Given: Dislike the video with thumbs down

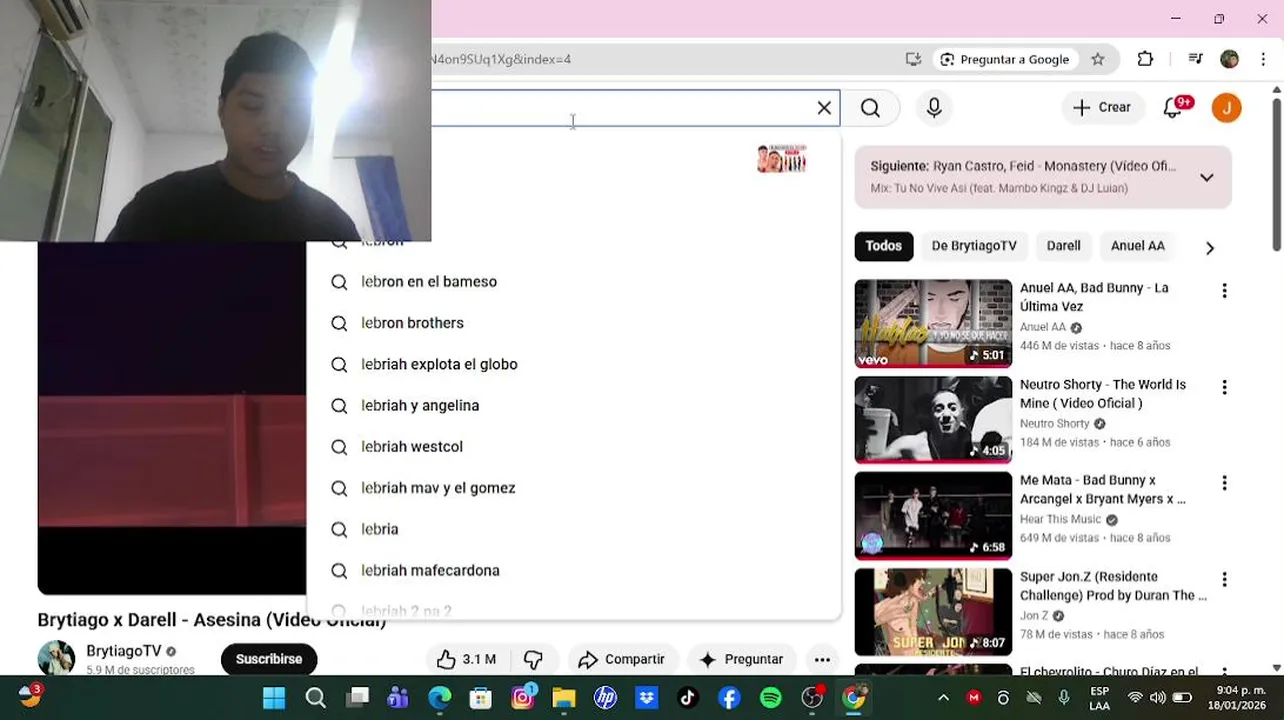Looking at the screenshot, I should 533,659.
